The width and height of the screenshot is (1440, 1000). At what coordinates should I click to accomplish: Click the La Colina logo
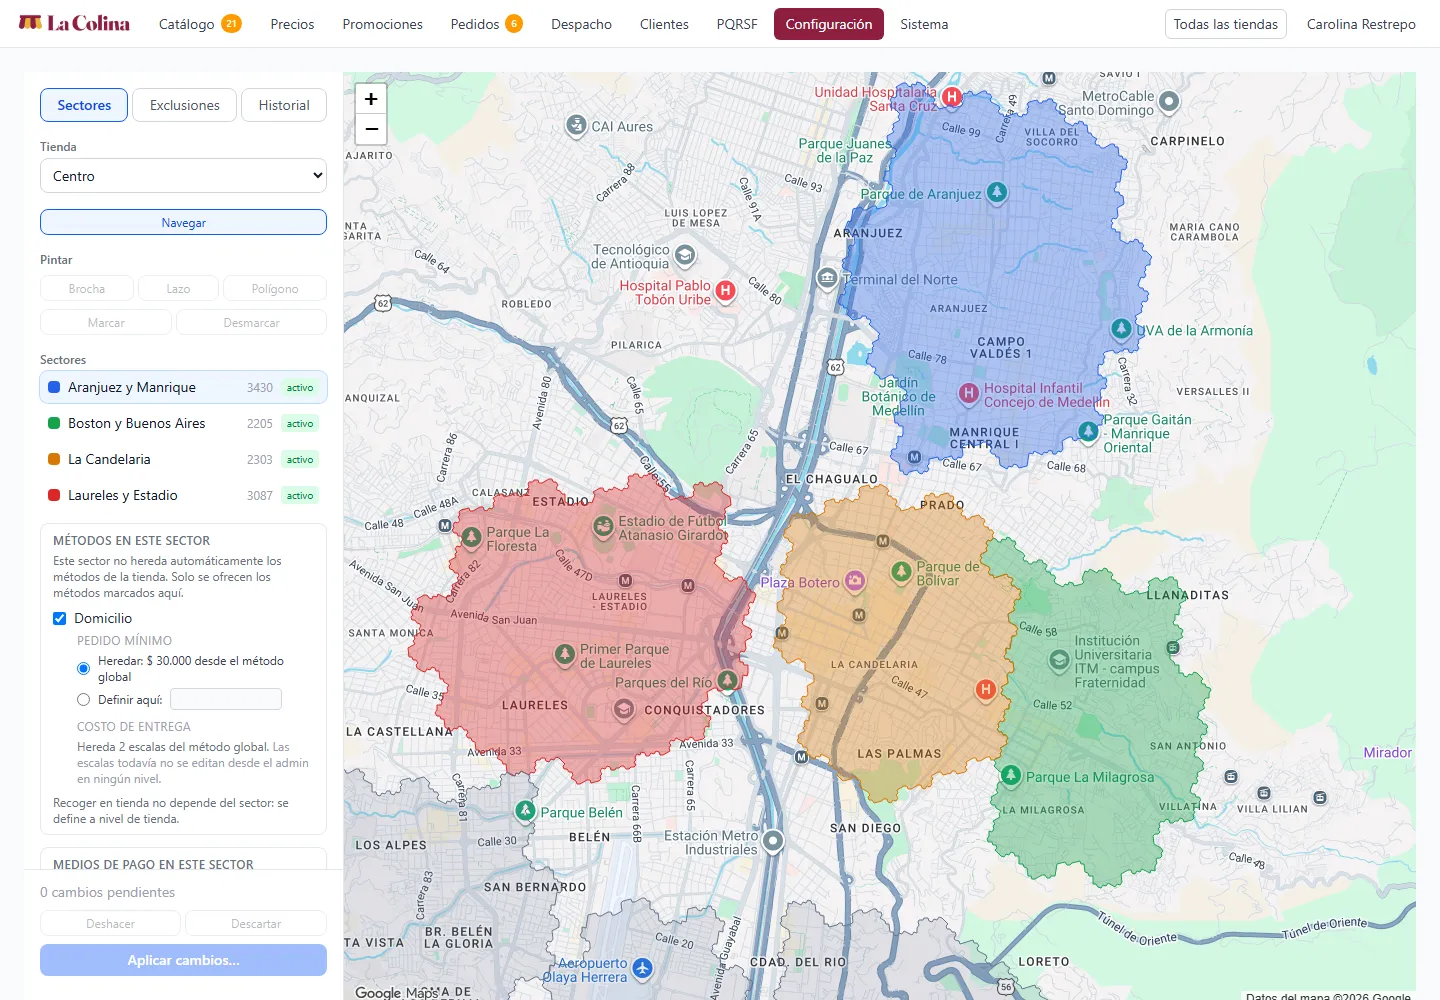pos(75,23)
